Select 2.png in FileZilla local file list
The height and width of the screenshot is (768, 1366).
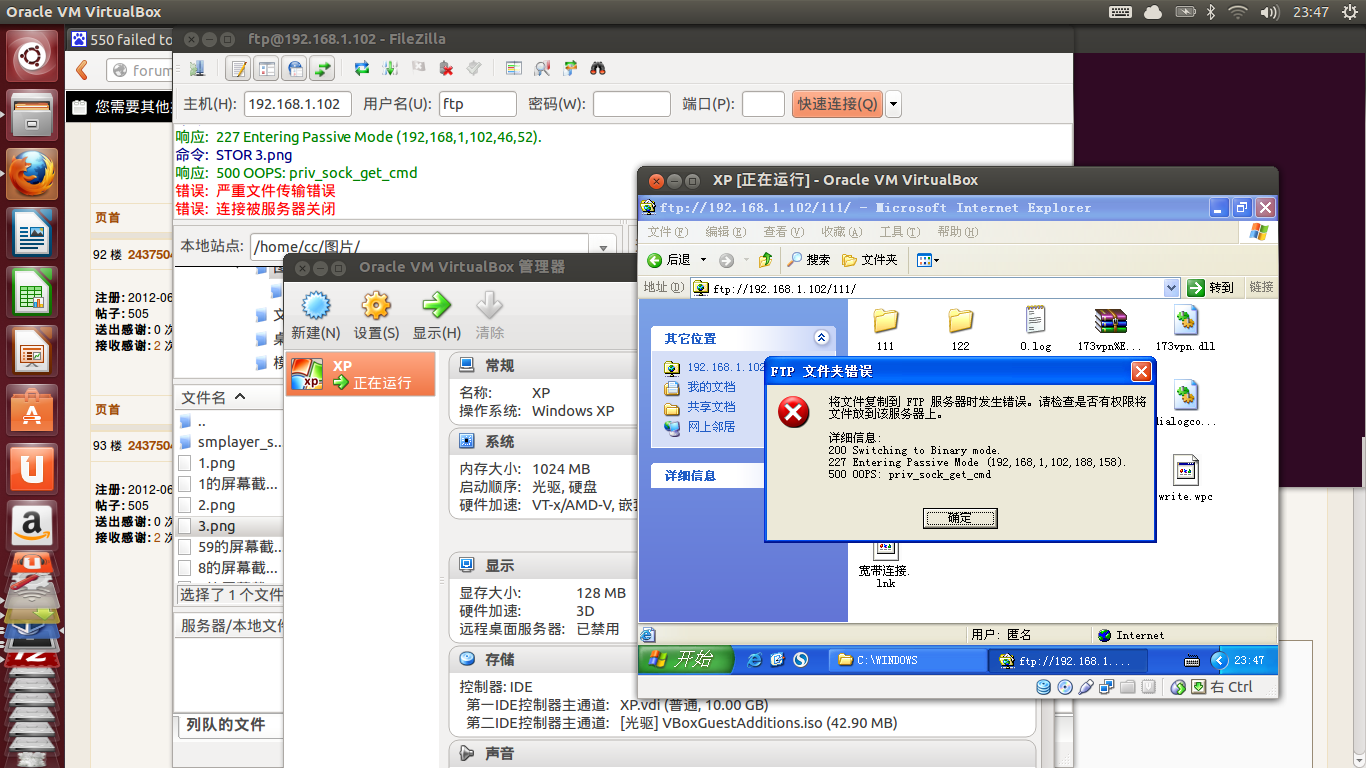click(x=217, y=505)
